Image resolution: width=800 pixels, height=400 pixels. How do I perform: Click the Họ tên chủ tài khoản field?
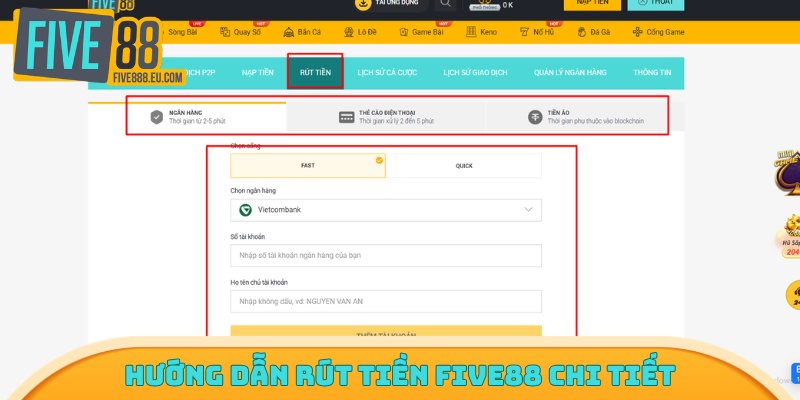[386, 302]
